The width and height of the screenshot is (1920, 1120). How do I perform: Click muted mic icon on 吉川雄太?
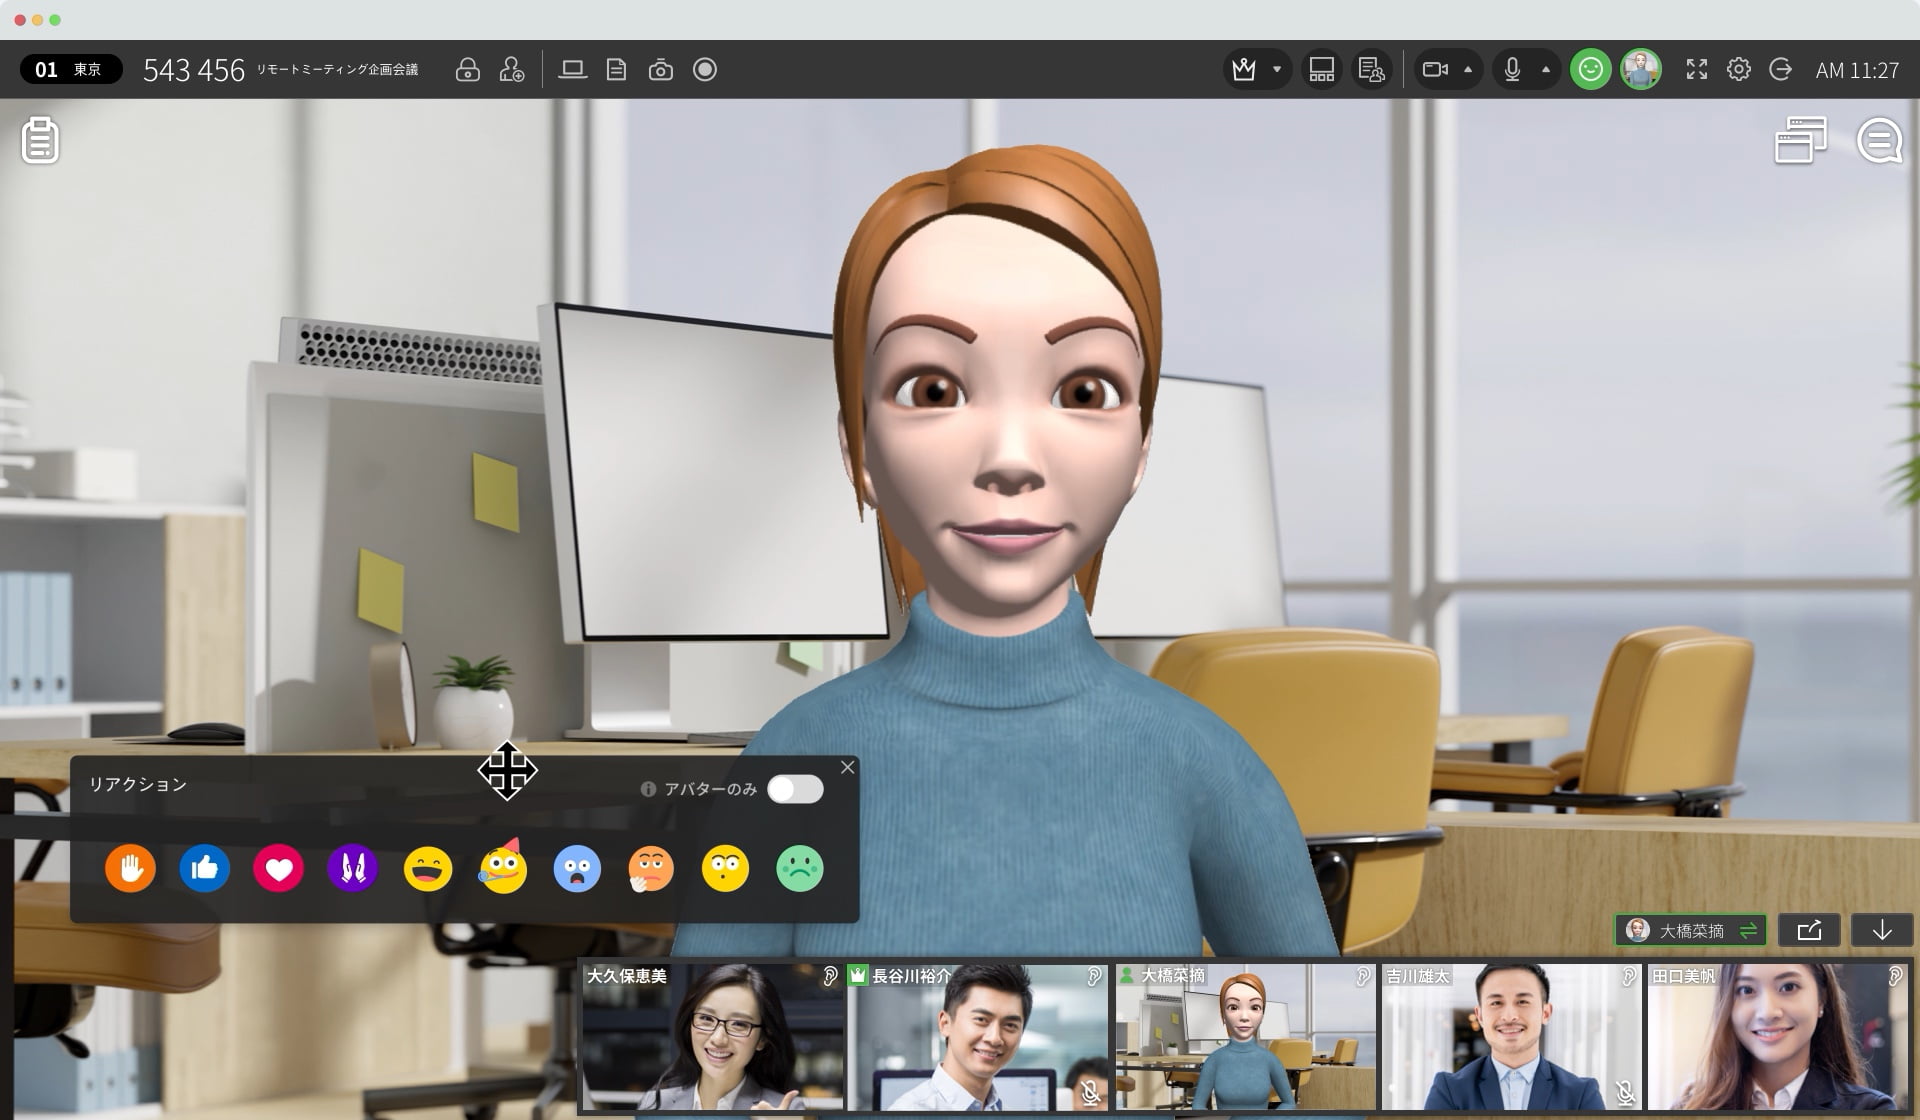click(1625, 1093)
